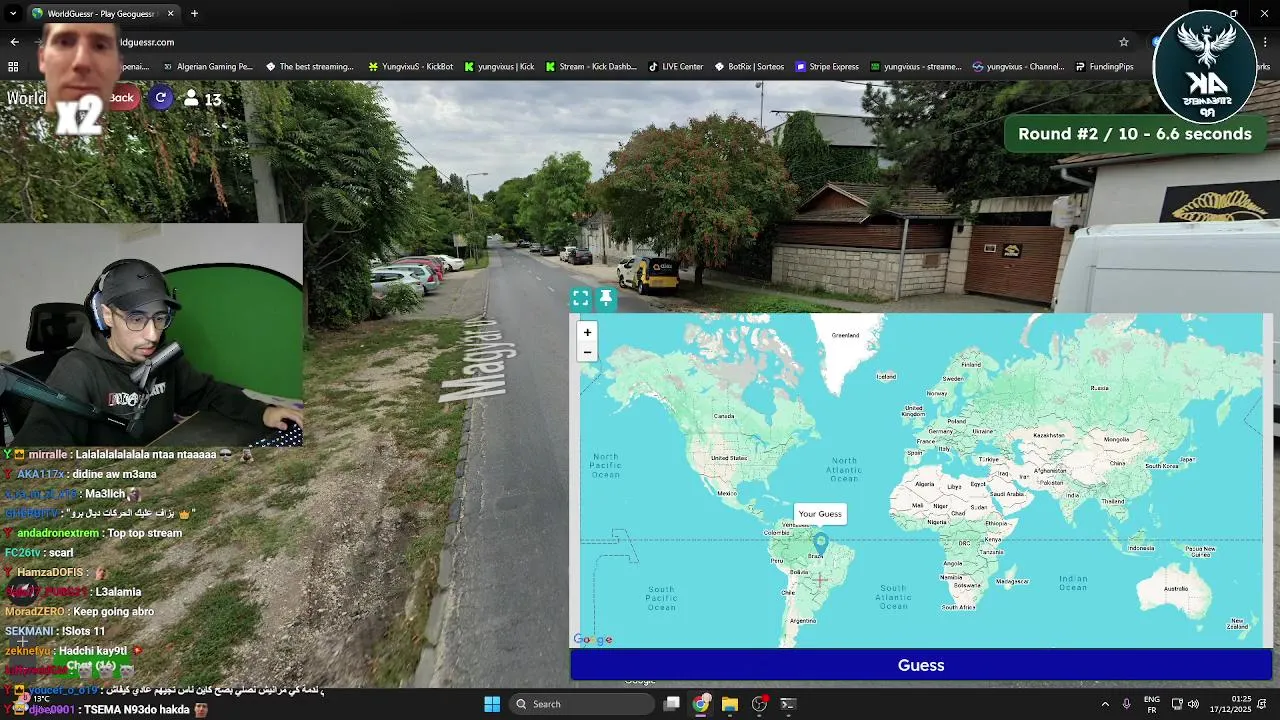The height and width of the screenshot is (720, 1280).
Task: Click the Your Guess marker pin on map
Action: (820, 542)
